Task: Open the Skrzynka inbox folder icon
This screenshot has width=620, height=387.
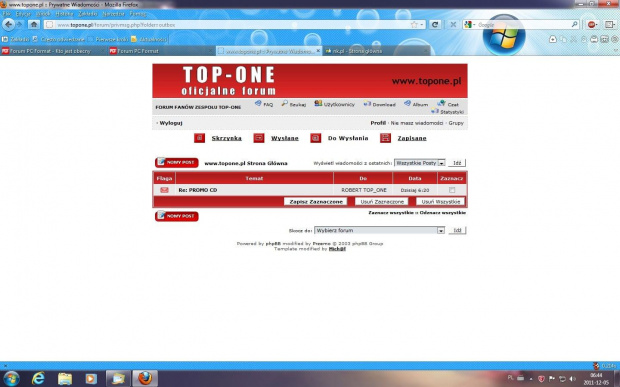Action: point(199,138)
